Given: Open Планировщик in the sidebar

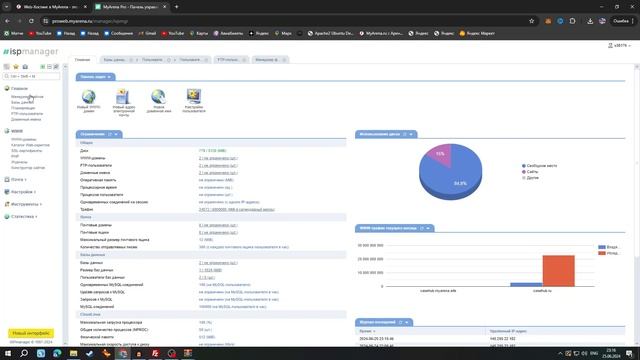Looking at the screenshot, I should click(23, 108).
